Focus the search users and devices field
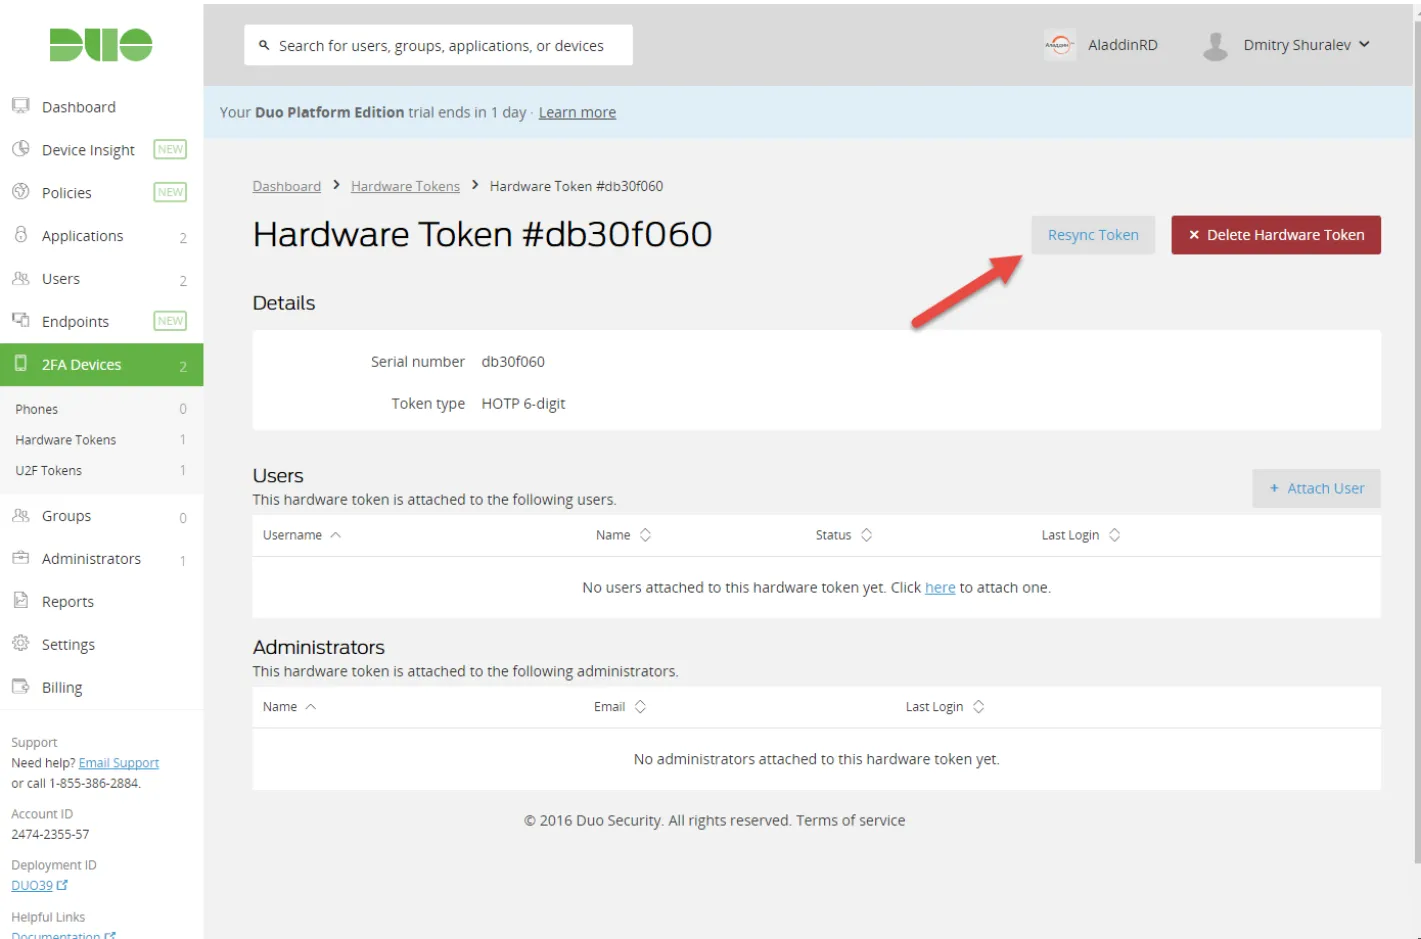Viewport: 1421px width, 939px height. [438, 45]
